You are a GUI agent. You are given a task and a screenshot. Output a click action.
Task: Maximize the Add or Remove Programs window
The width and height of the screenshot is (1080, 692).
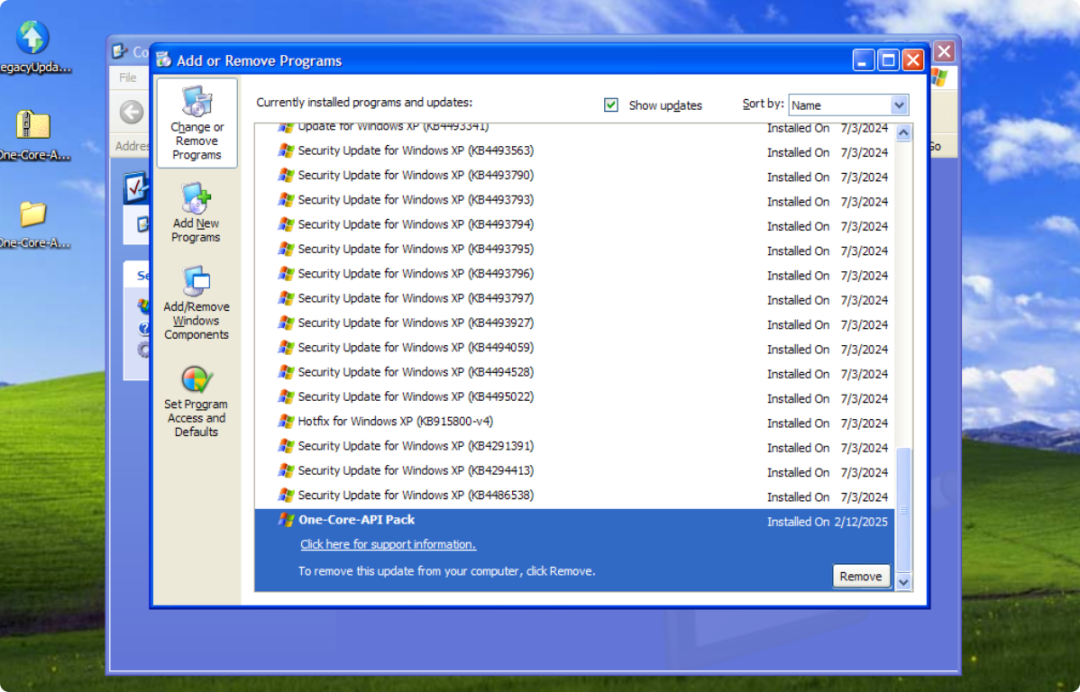pos(888,61)
